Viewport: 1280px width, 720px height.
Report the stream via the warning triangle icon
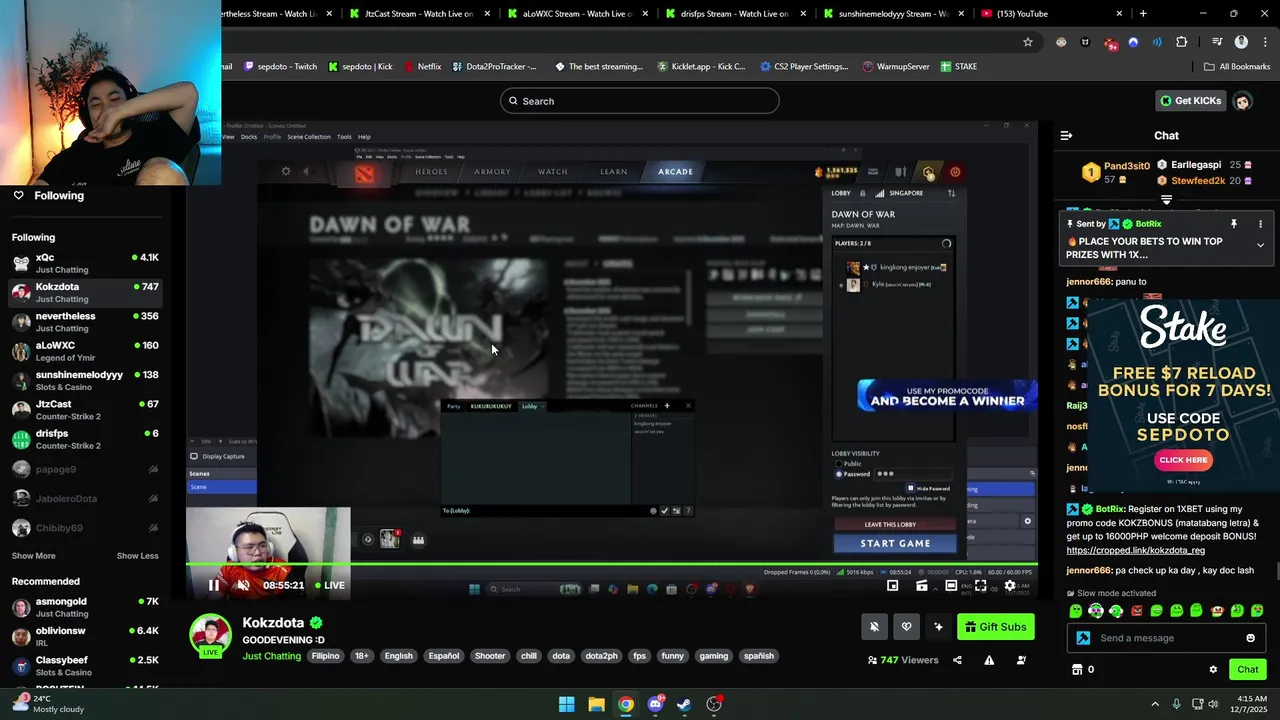click(x=989, y=660)
